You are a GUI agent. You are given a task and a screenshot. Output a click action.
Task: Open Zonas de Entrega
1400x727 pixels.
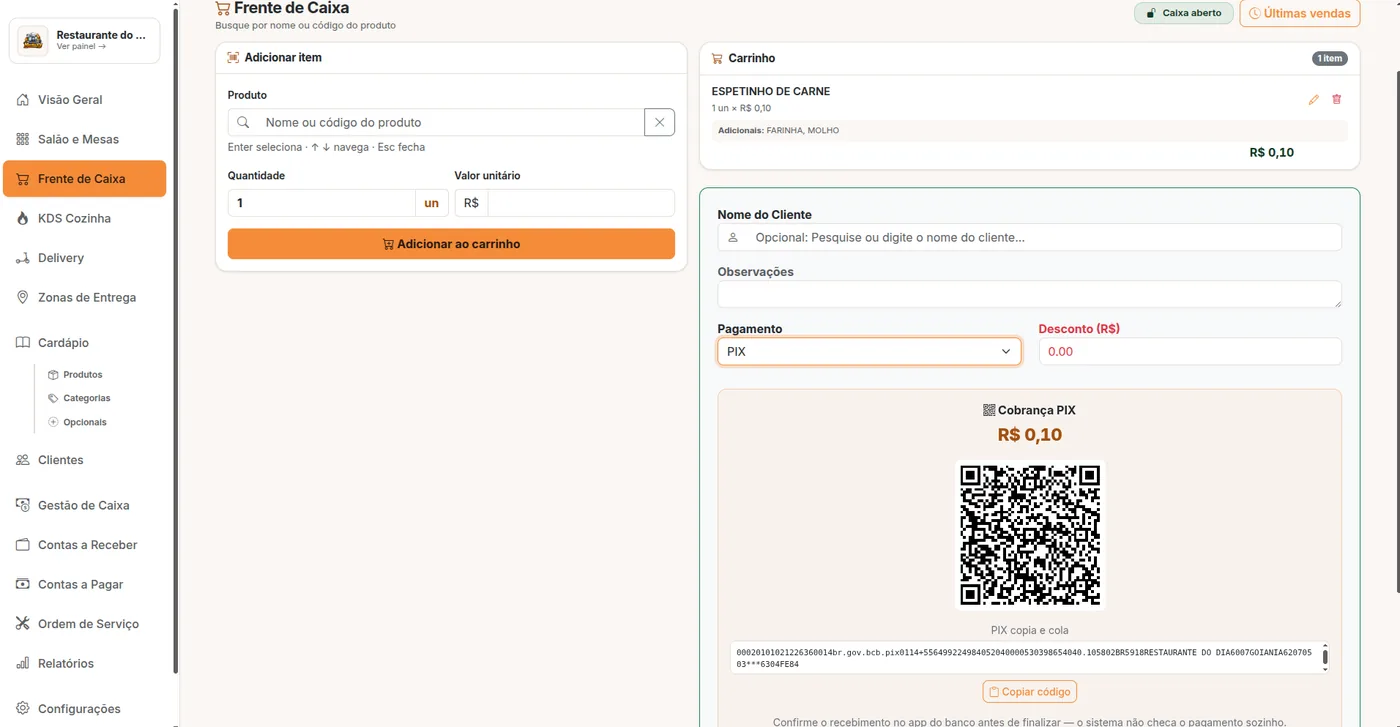tap(84, 297)
